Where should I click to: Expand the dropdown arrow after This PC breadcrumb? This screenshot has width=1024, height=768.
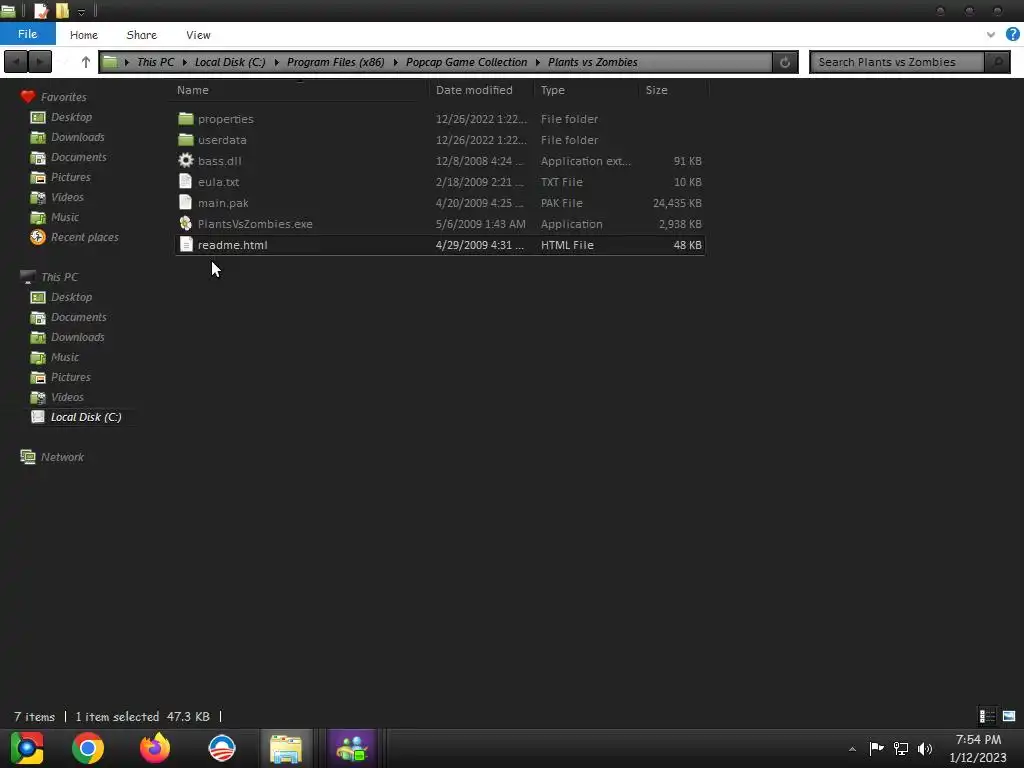[x=185, y=62]
